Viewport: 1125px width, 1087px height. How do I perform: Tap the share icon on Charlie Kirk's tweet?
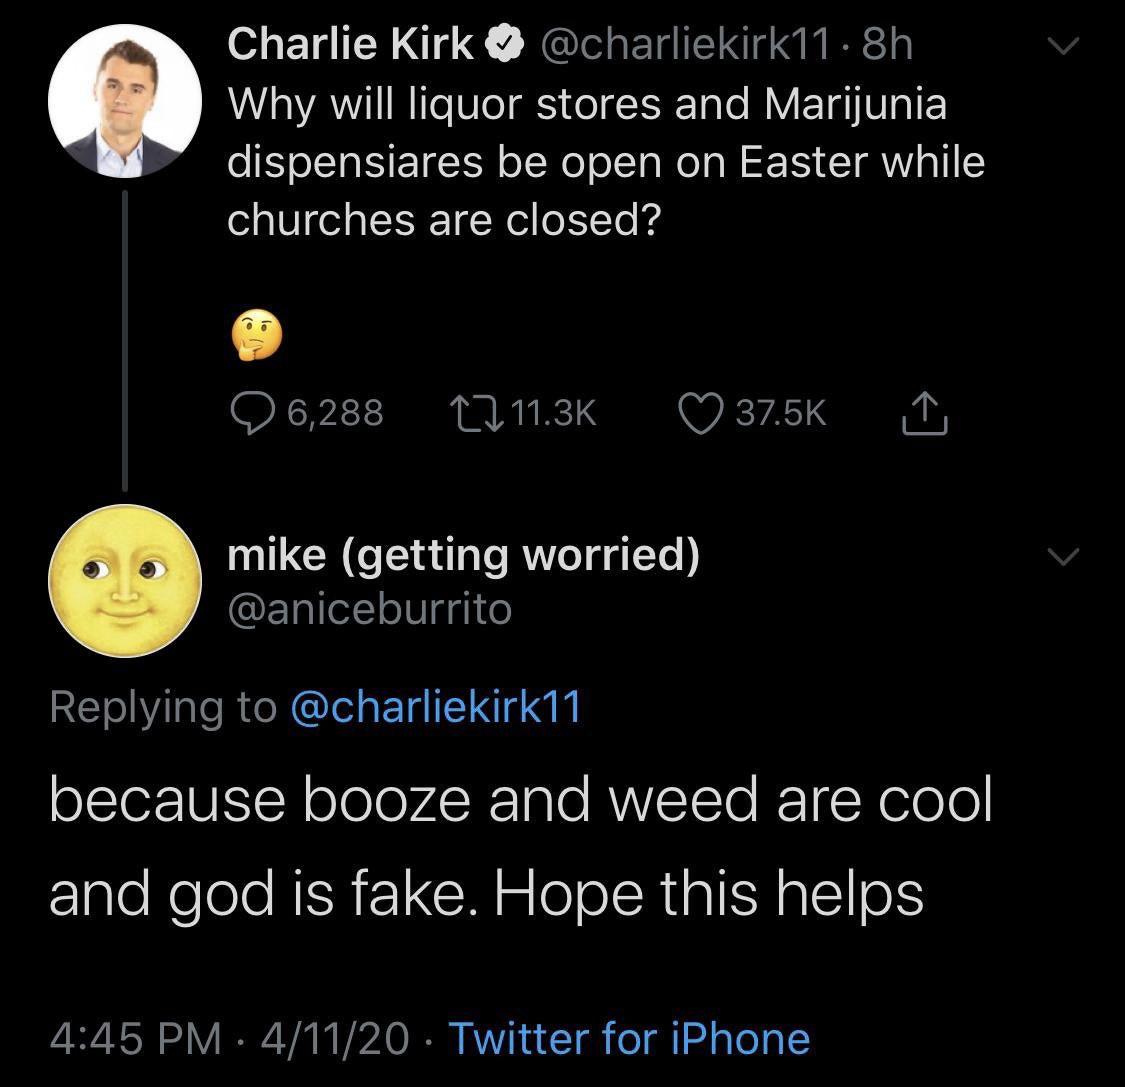point(926,412)
